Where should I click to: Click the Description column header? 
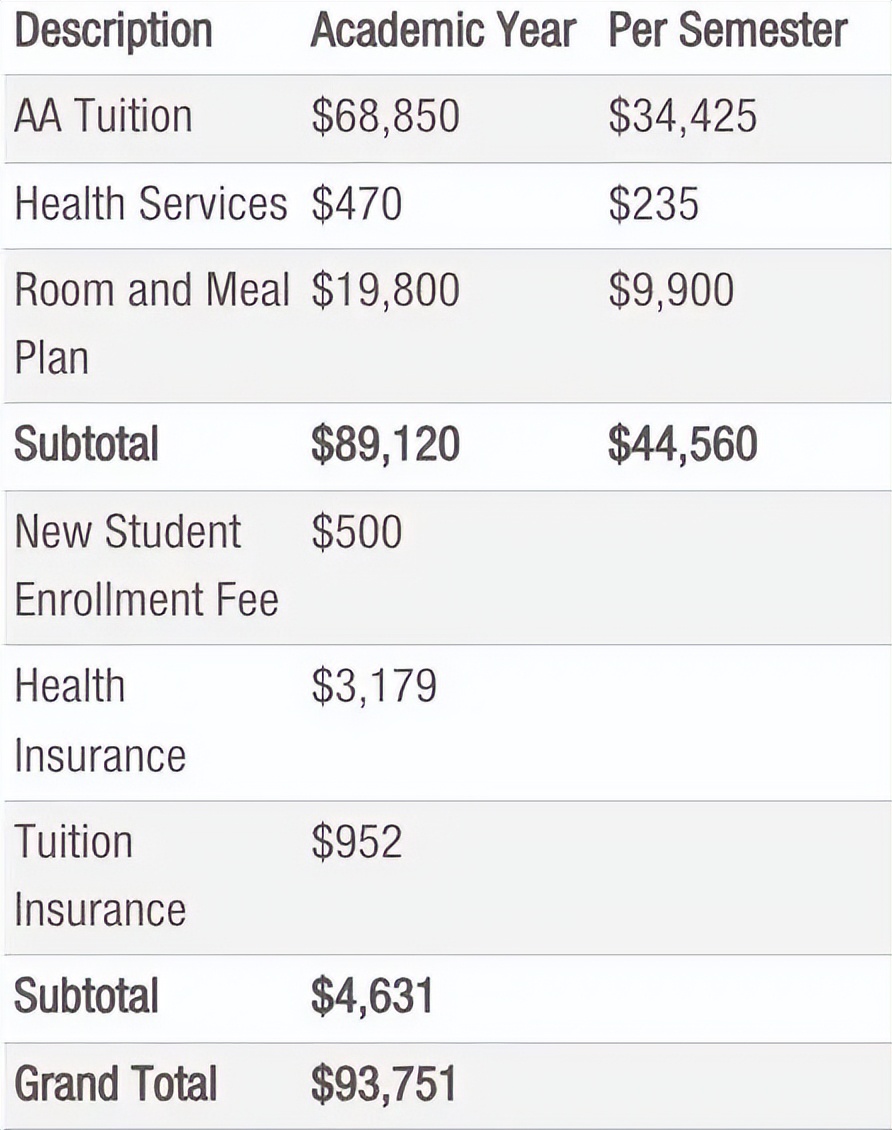tap(113, 31)
